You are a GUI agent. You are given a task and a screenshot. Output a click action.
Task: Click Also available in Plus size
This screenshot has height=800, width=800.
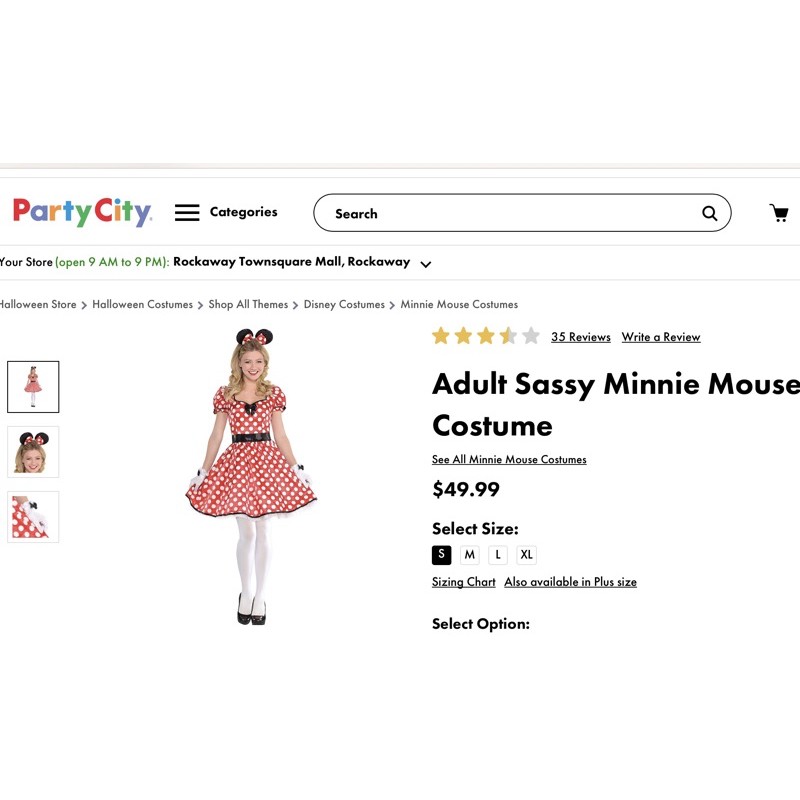tap(570, 582)
